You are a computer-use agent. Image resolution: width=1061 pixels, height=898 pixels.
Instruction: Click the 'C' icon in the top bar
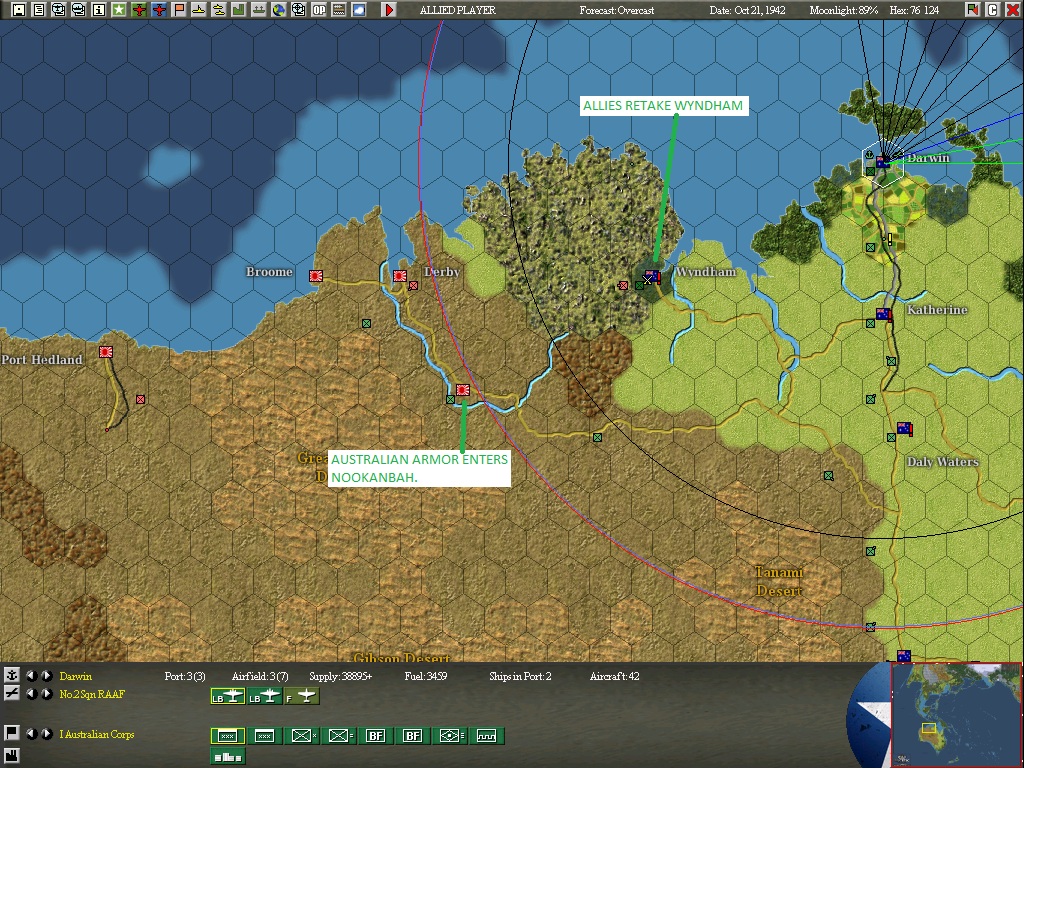click(993, 9)
